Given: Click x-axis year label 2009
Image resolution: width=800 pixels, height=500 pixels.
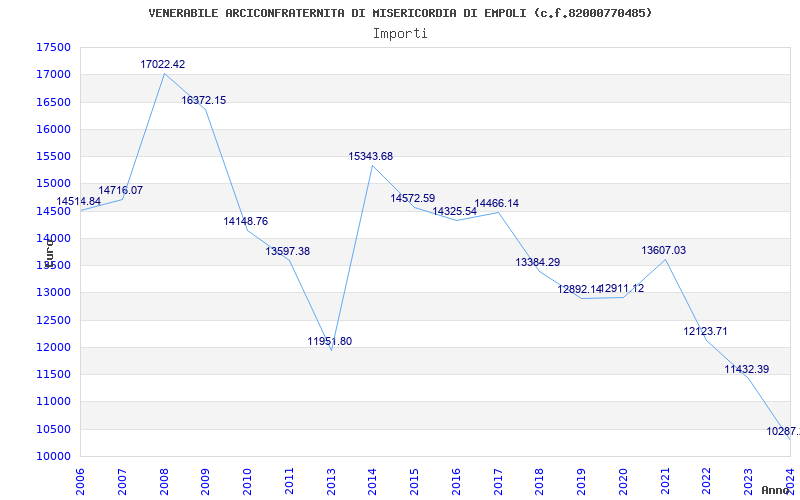Looking at the screenshot, I should click(206, 481).
